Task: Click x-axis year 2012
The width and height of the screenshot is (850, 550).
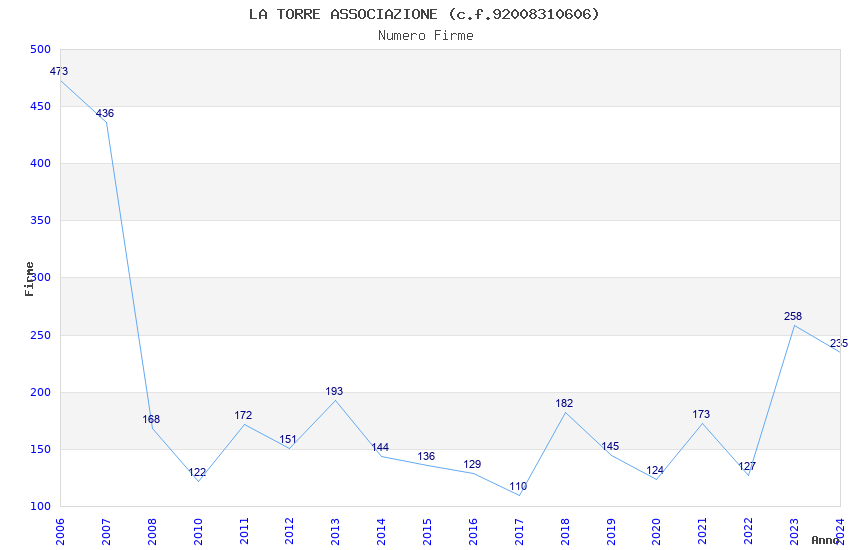Action: click(x=289, y=531)
